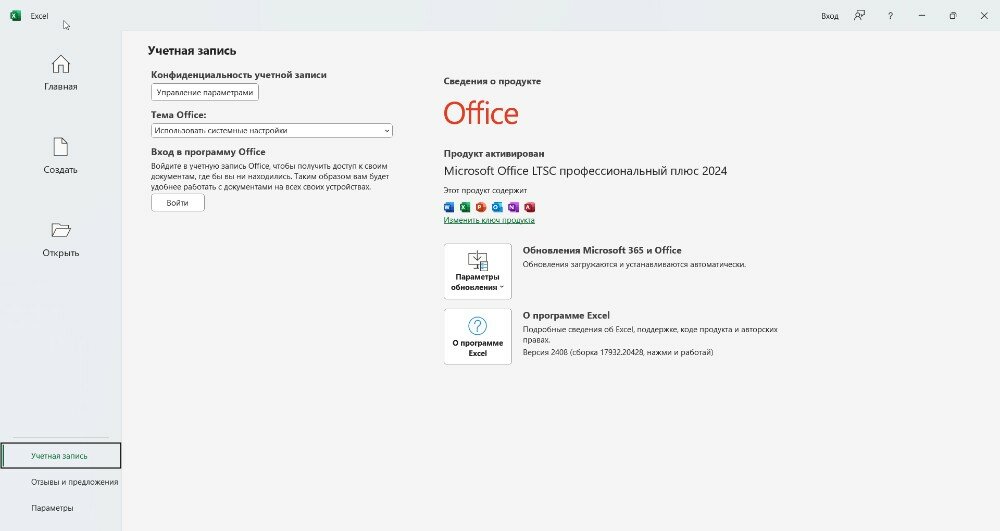Click the feedback person icon in title bar
Viewport: 1000px width, 531px height.
[860, 16]
